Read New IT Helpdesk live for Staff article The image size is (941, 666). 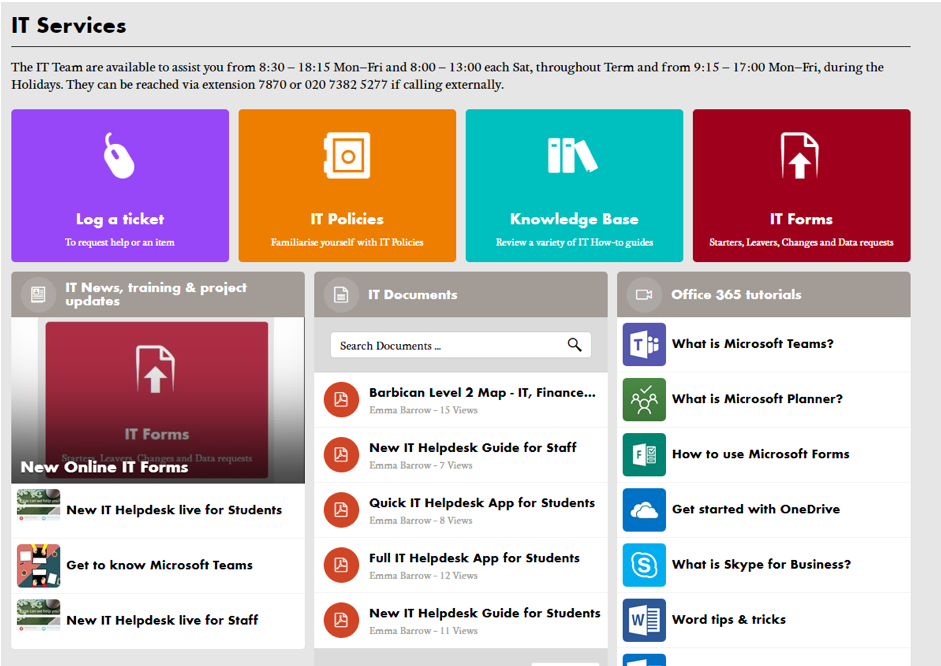[x=162, y=620]
